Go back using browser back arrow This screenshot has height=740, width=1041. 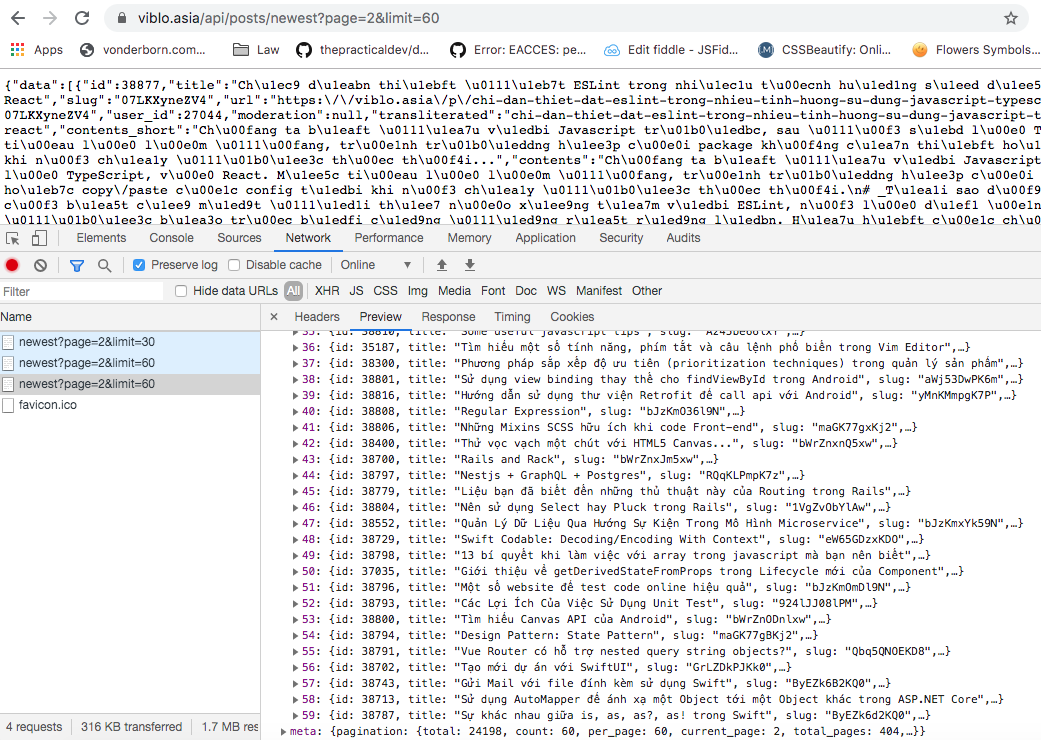(18, 18)
